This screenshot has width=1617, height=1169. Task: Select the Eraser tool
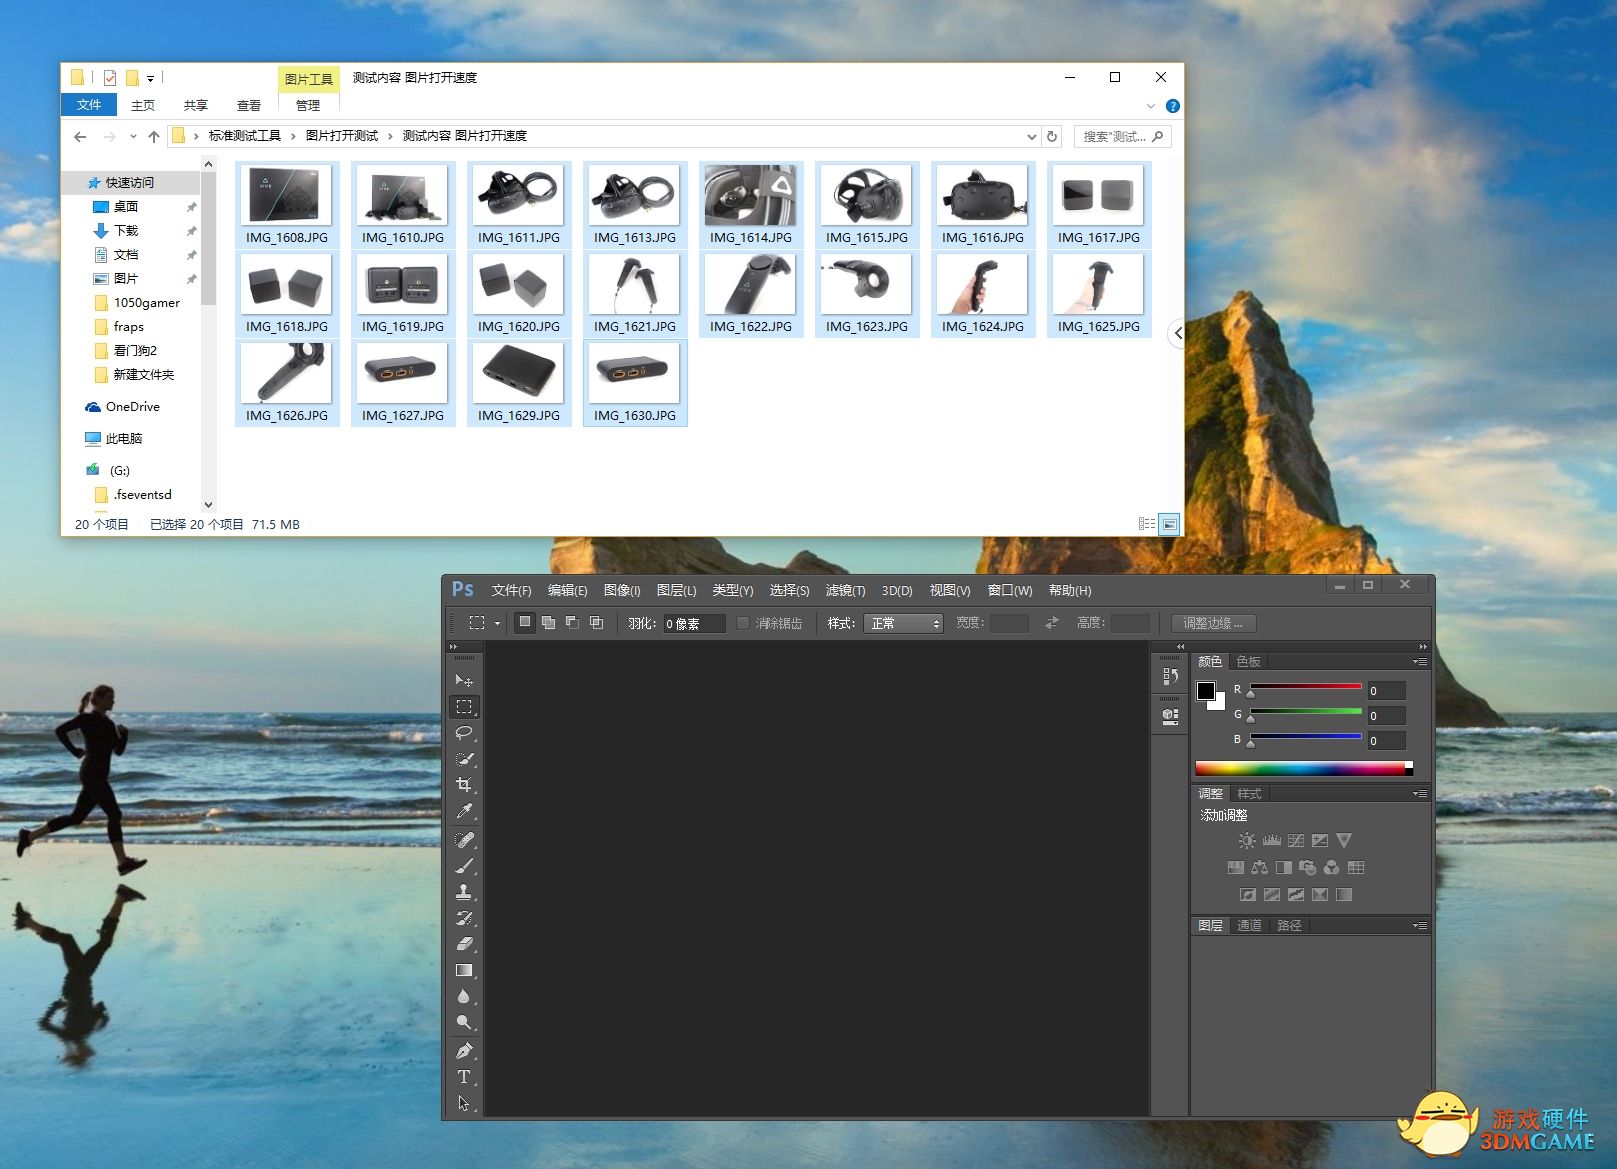pos(463,944)
